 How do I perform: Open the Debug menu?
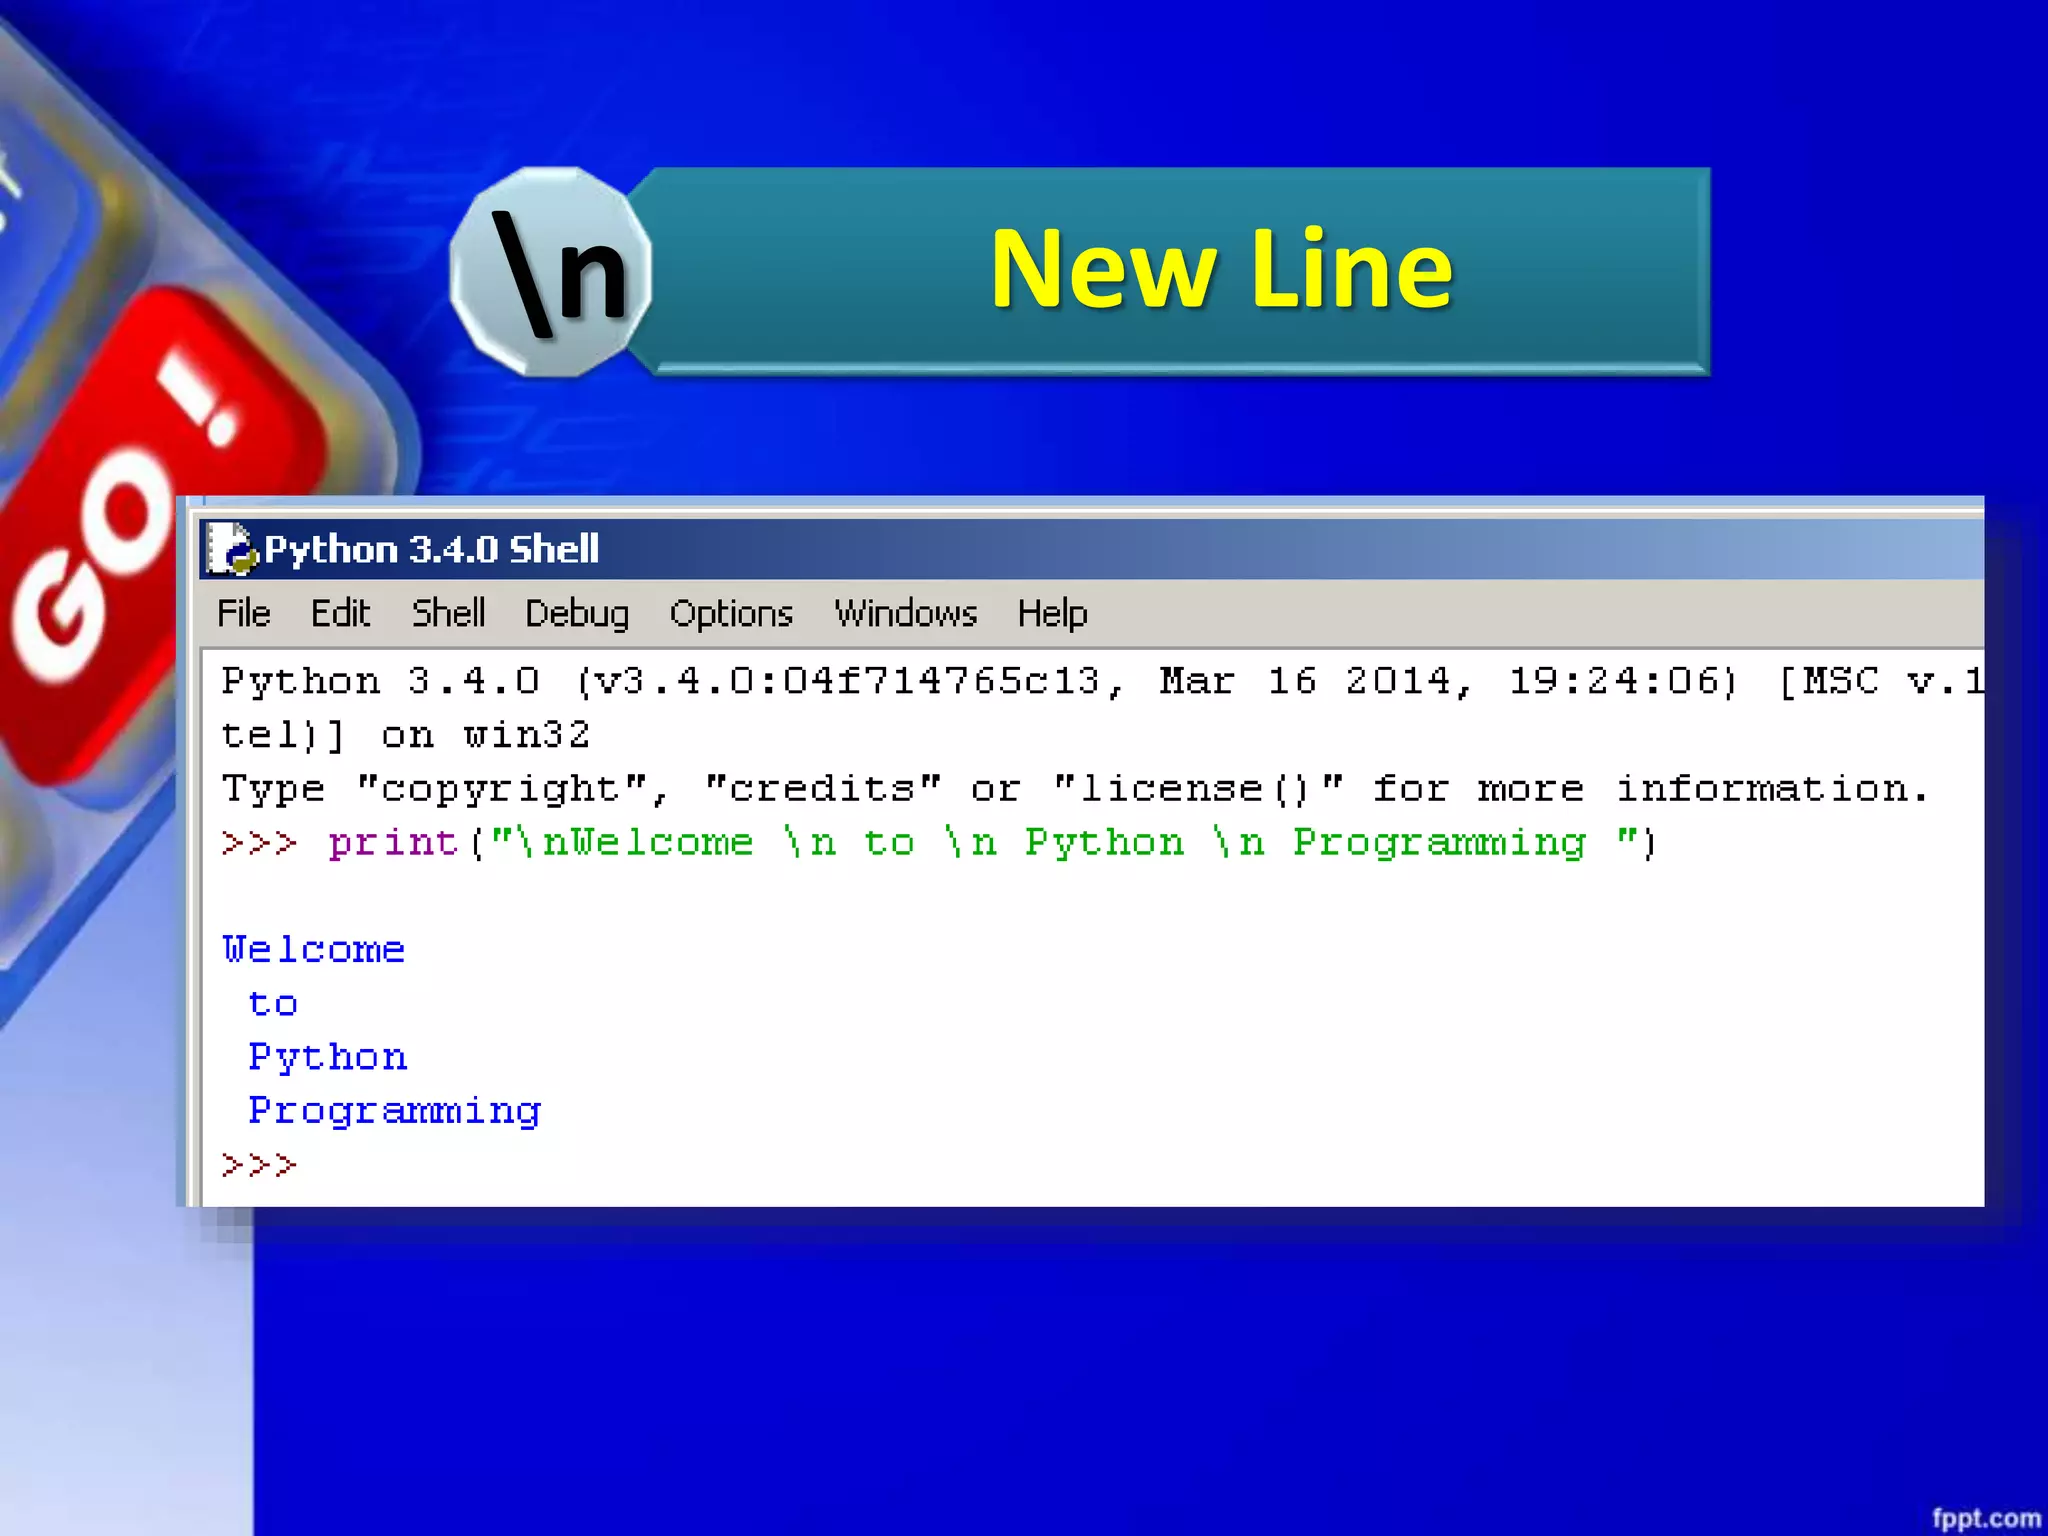[x=577, y=613]
